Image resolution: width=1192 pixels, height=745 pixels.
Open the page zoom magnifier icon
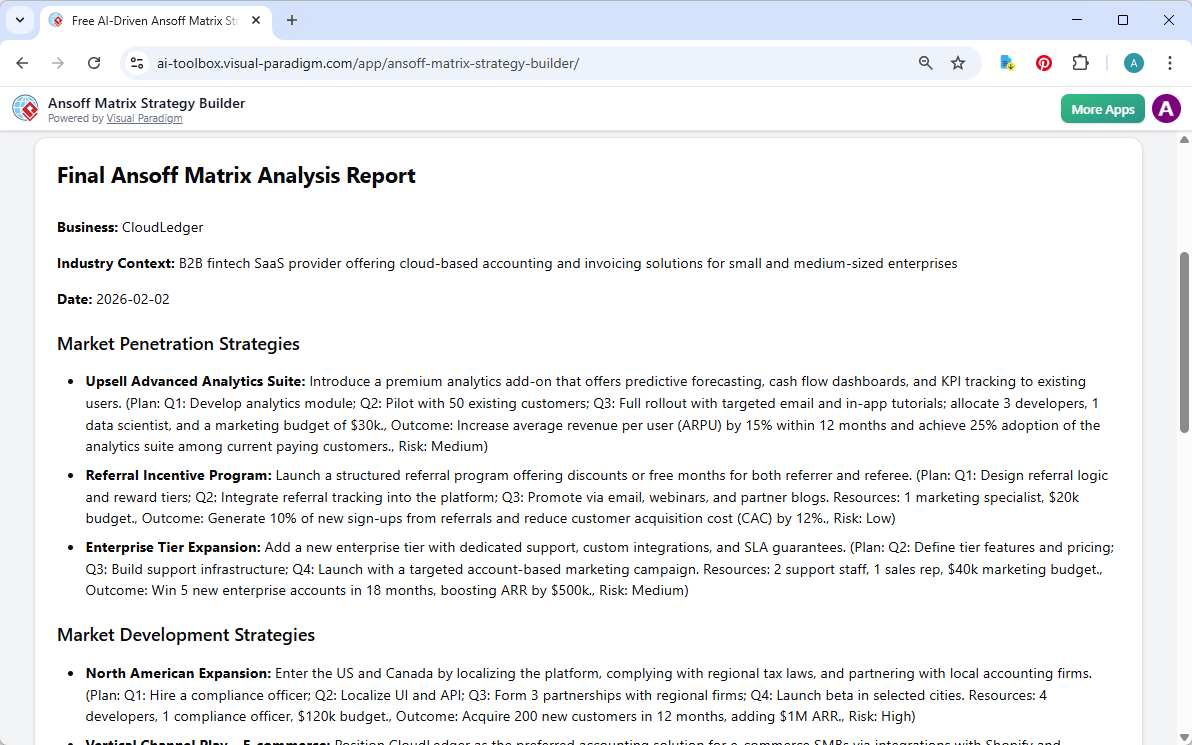pyautogui.click(x=925, y=62)
